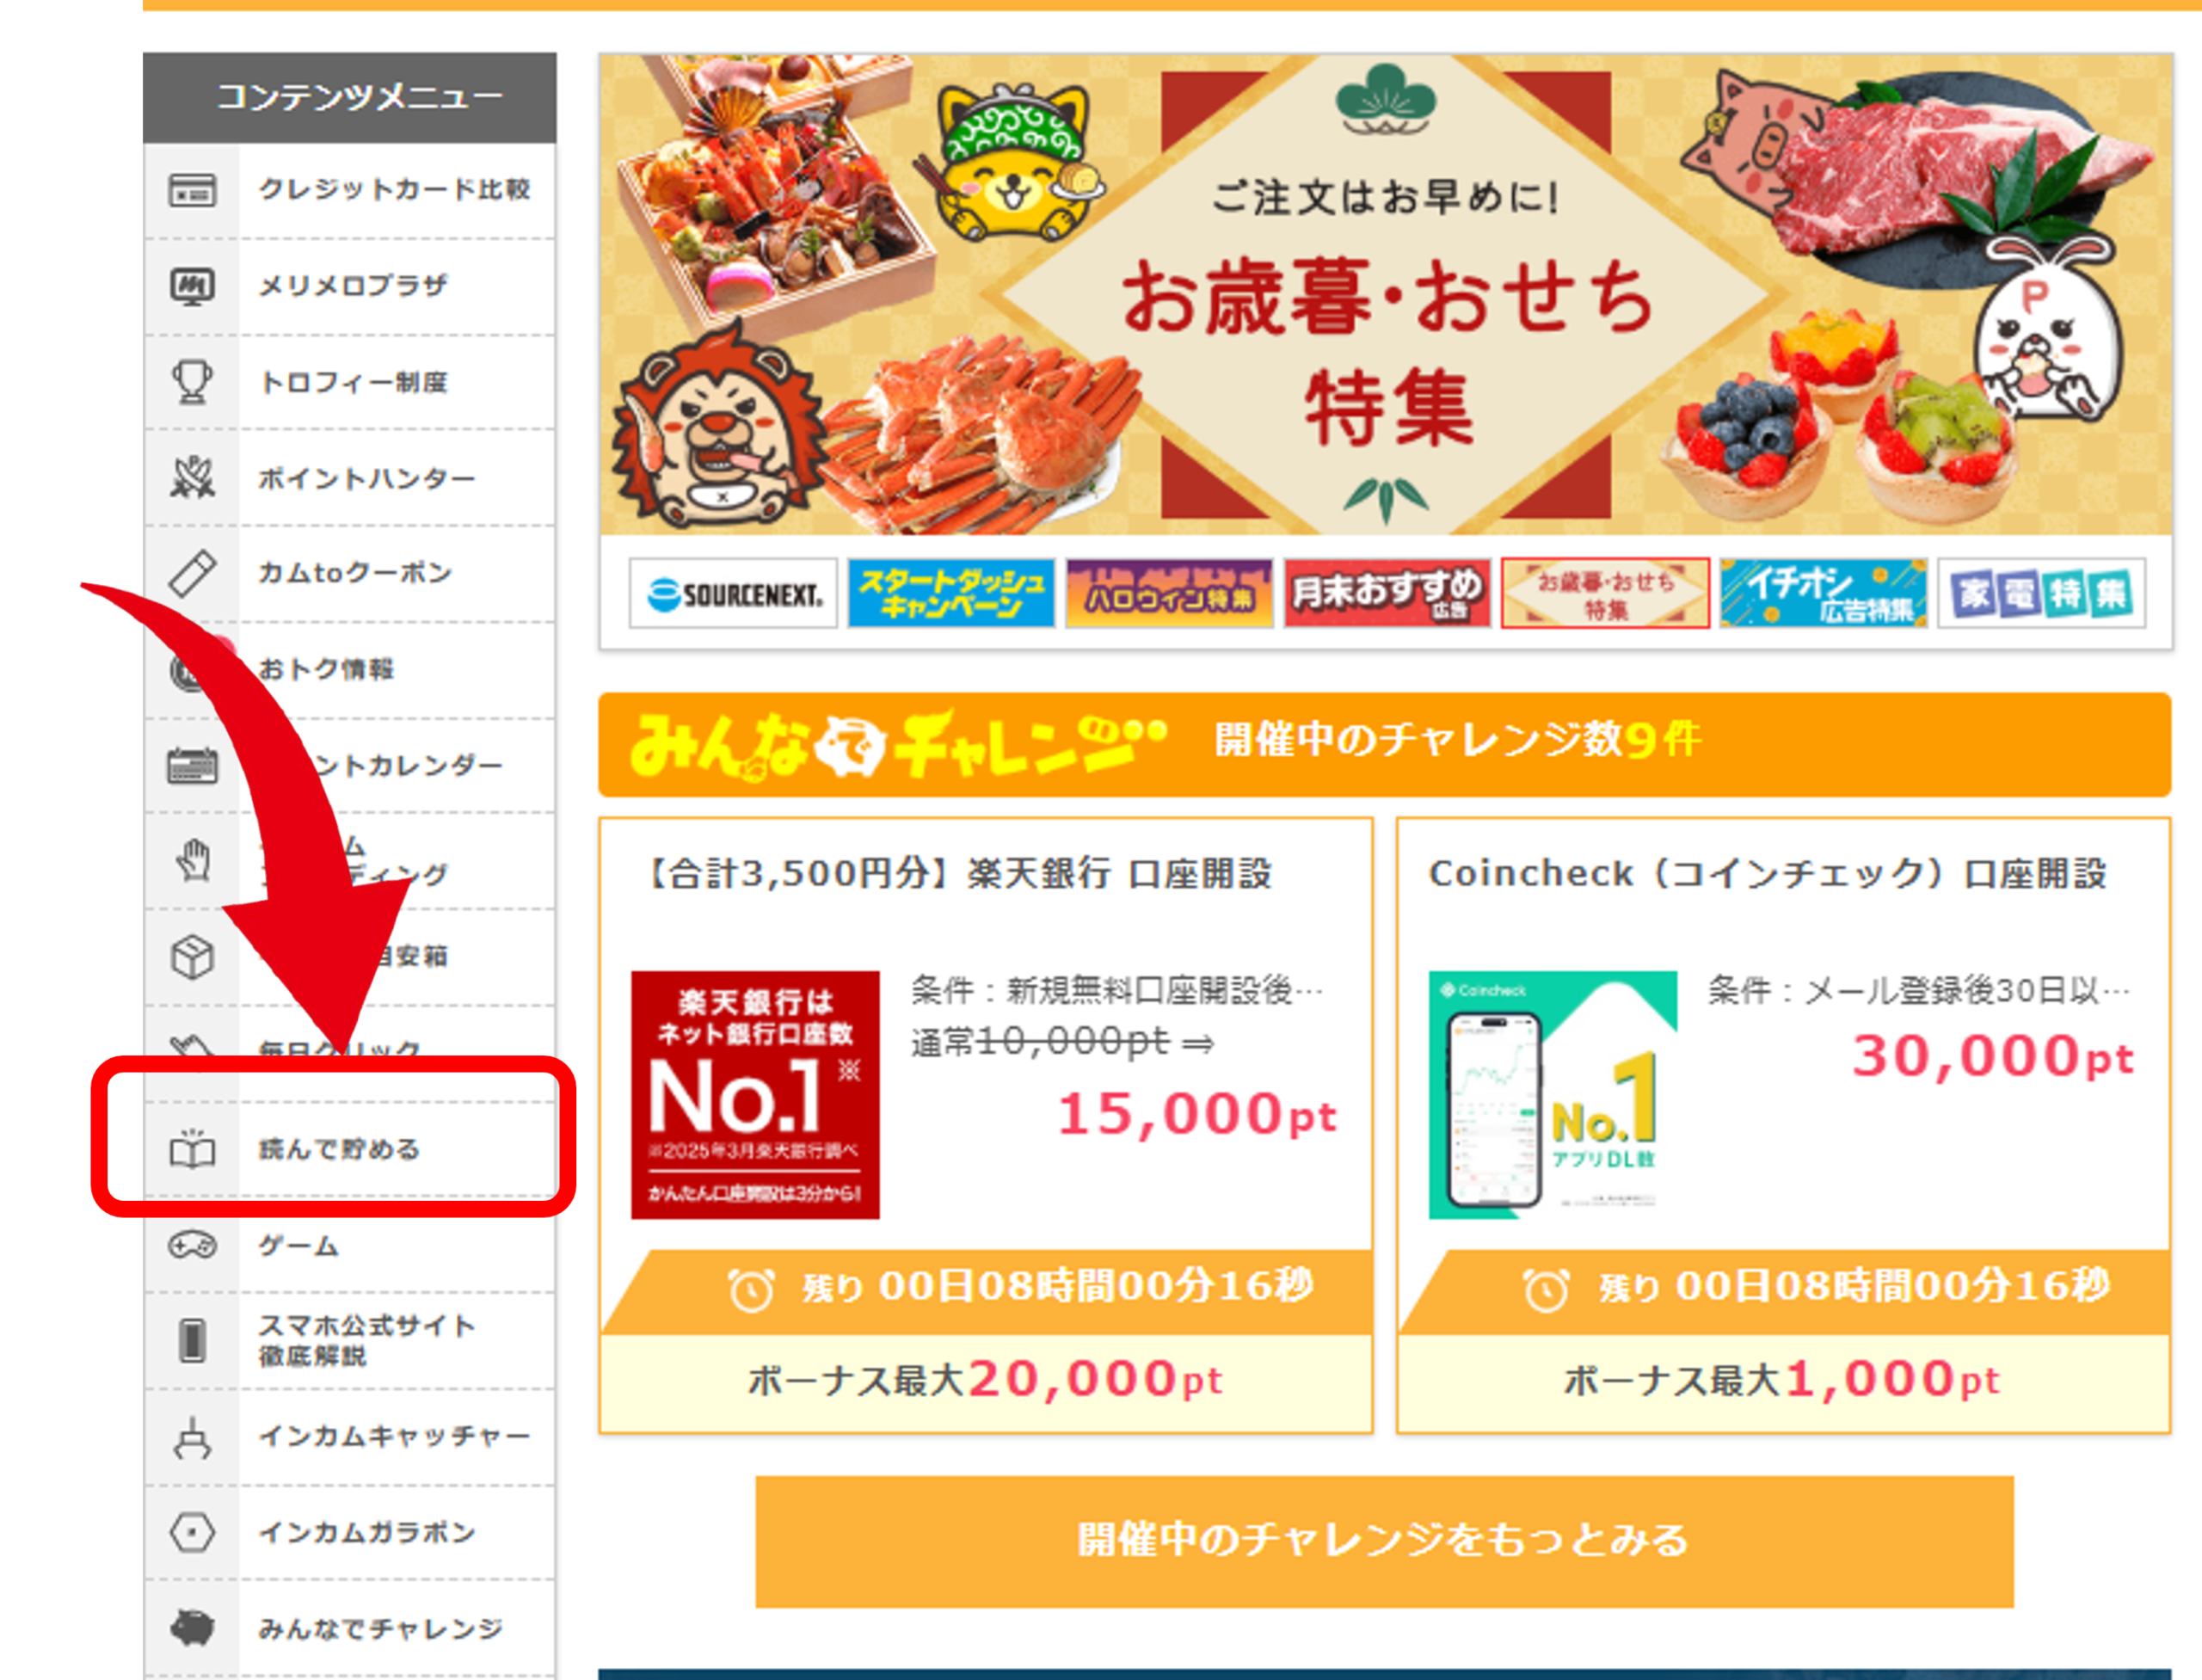Select the trophy icon for トロフィー制度
The image size is (2202, 1680).
click(x=192, y=382)
